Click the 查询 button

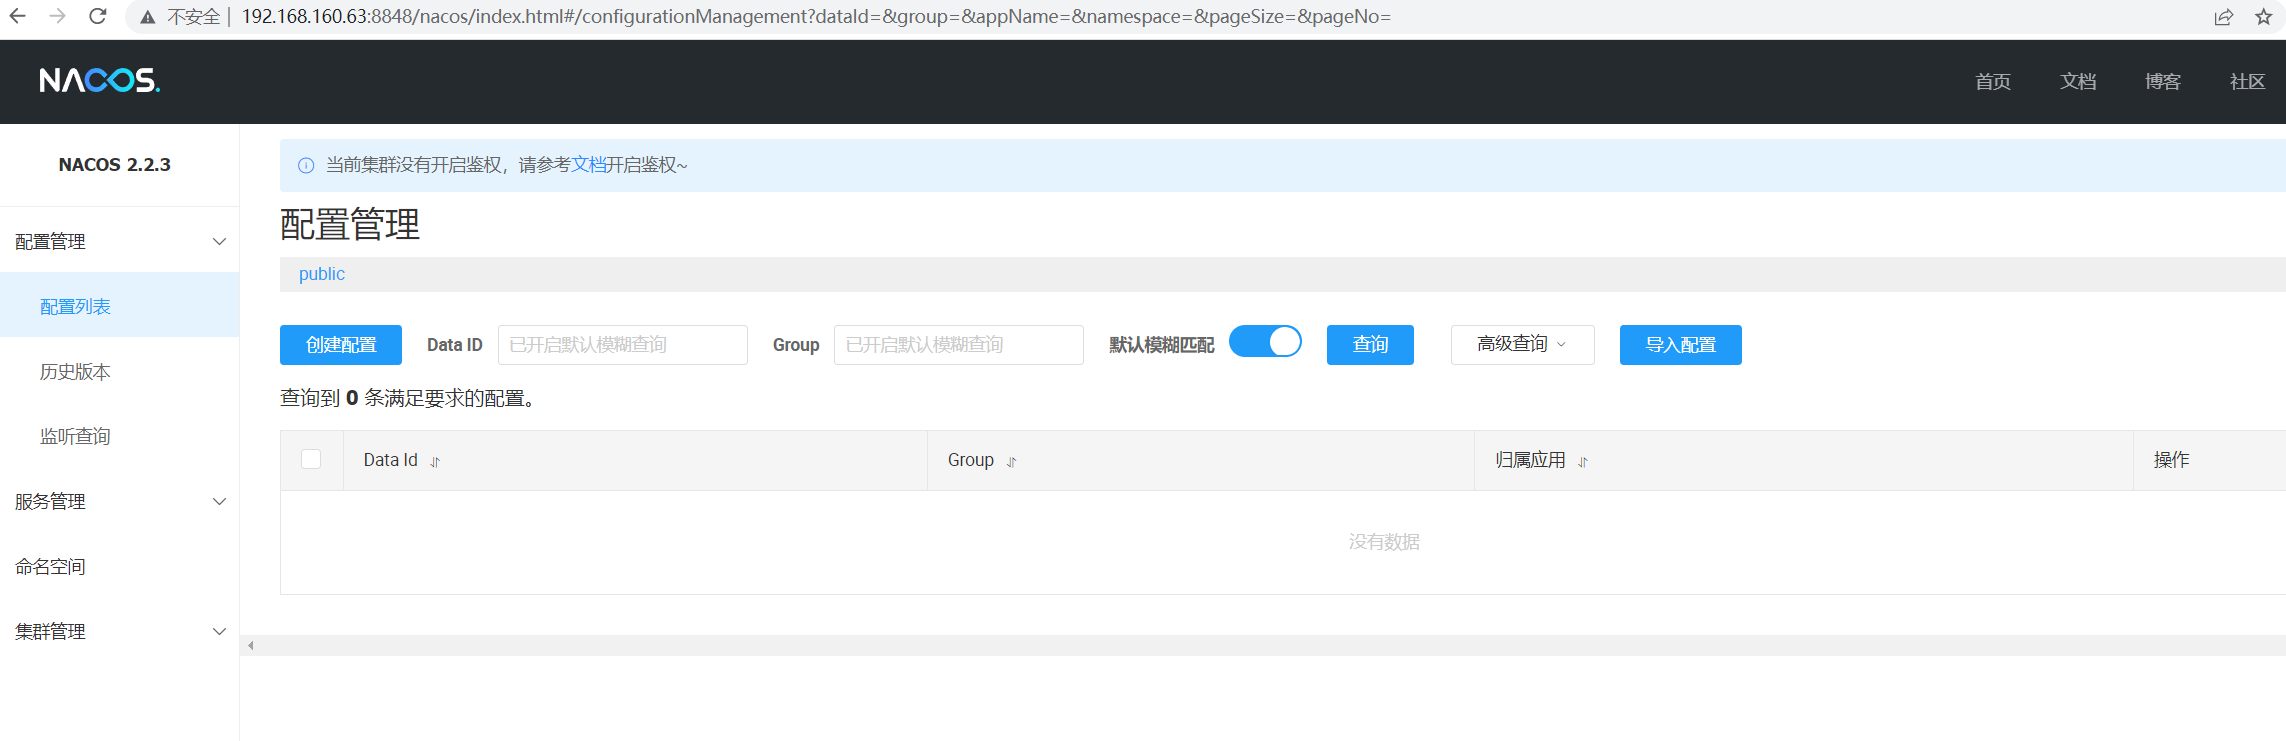1370,345
